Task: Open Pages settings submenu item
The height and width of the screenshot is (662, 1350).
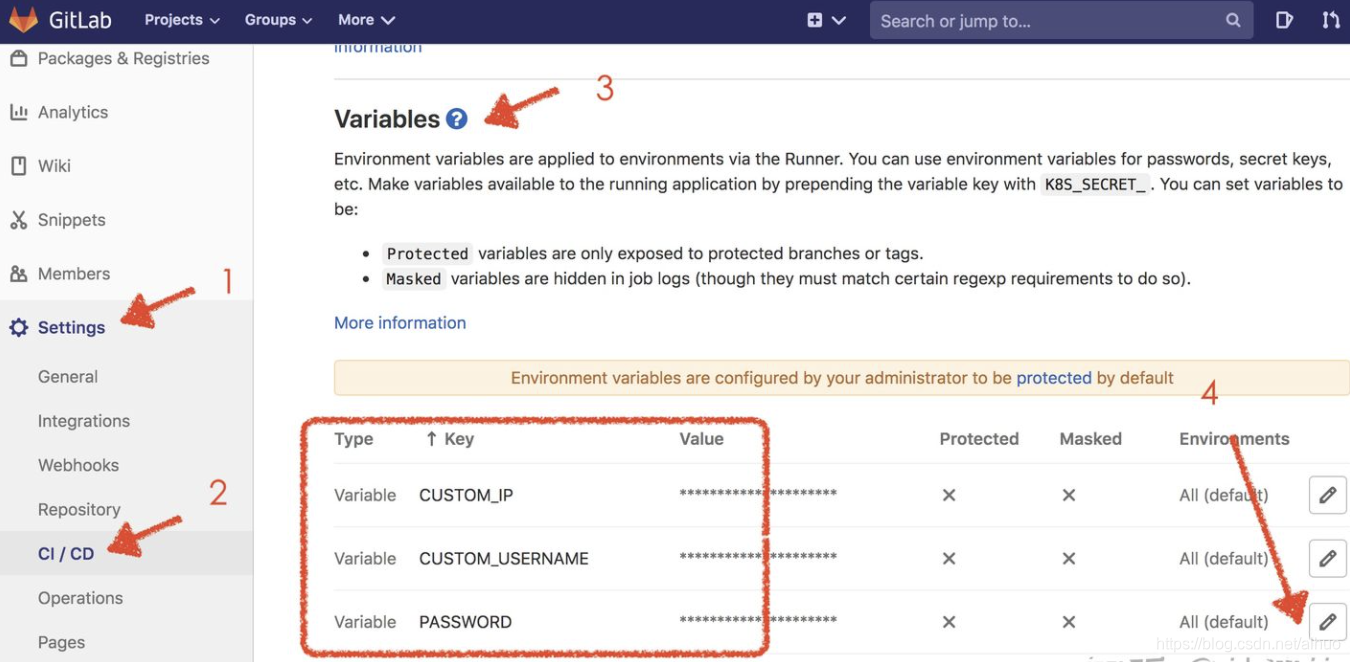Action: [61, 642]
